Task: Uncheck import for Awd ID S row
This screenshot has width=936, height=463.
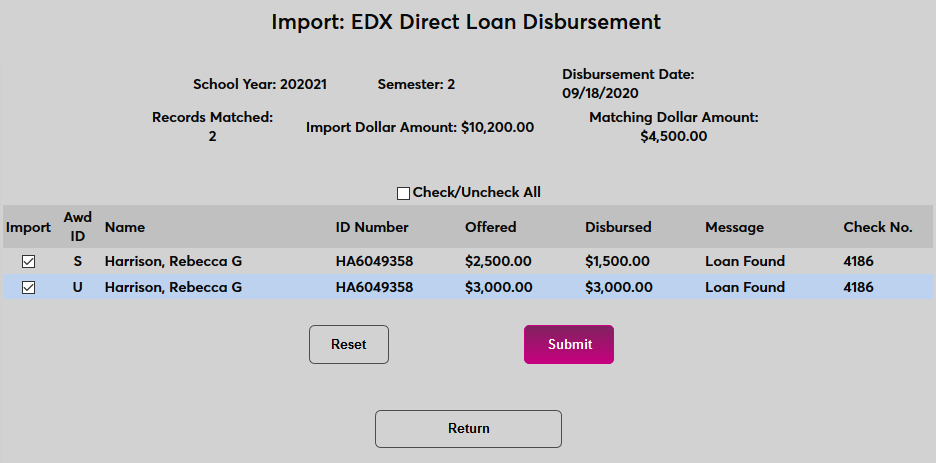Action: coord(29,262)
